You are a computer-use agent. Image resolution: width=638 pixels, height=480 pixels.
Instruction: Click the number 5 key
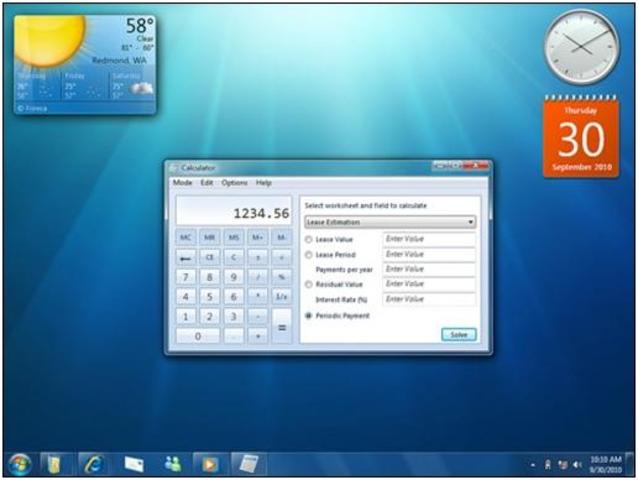click(x=210, y=297)
